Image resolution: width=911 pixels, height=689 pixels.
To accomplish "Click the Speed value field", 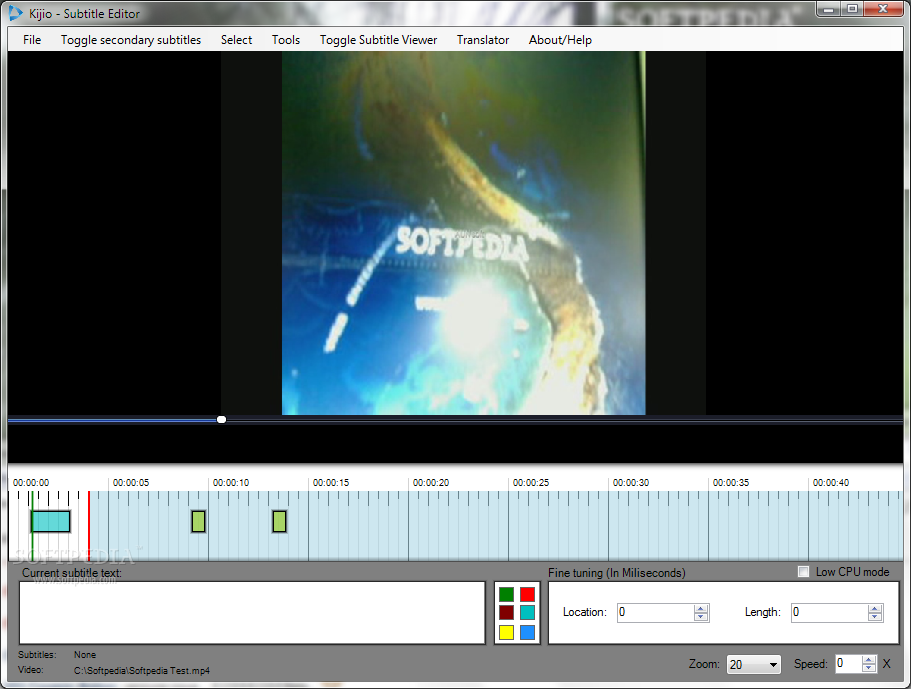I will tap(848, 663).
